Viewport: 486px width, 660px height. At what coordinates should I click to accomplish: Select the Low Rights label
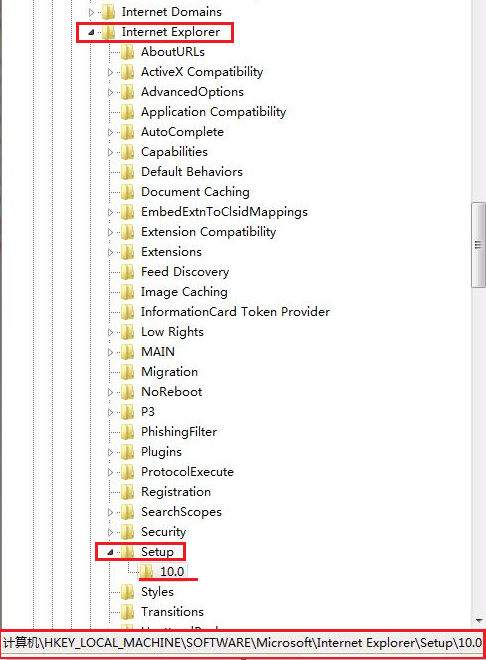click(x=172, y=332)
